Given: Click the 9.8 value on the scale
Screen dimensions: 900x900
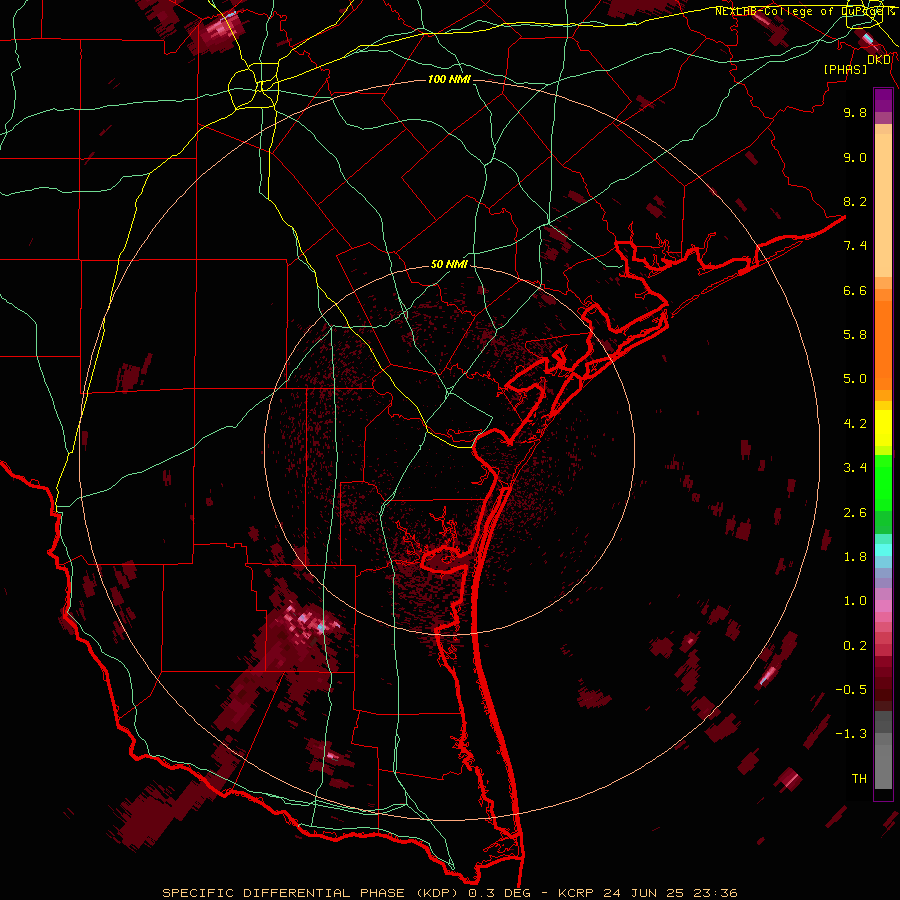Looking at the screenshot, I should [855, 112].
